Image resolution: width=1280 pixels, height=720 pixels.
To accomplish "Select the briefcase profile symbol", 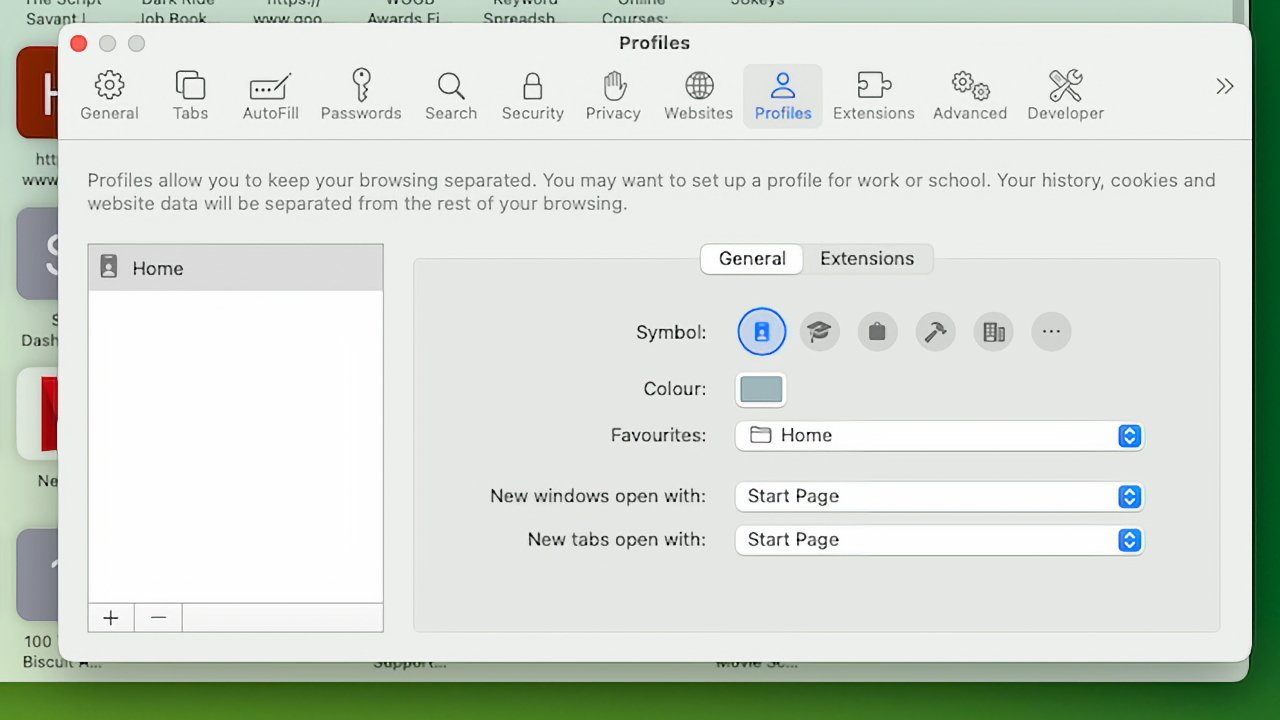I will pos(877,331).
